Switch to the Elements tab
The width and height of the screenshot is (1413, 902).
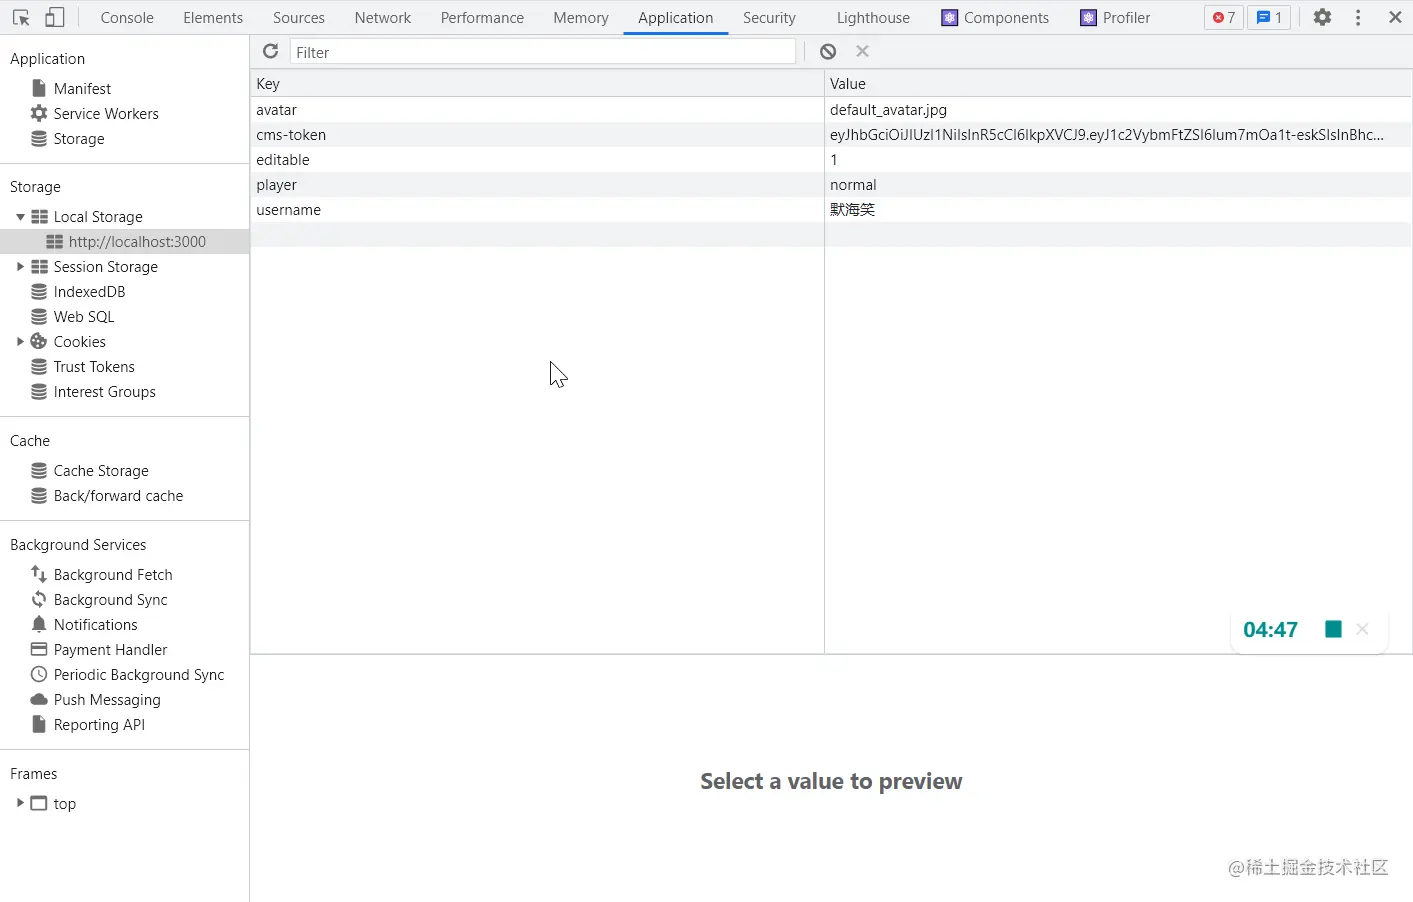tap(213, 17)
